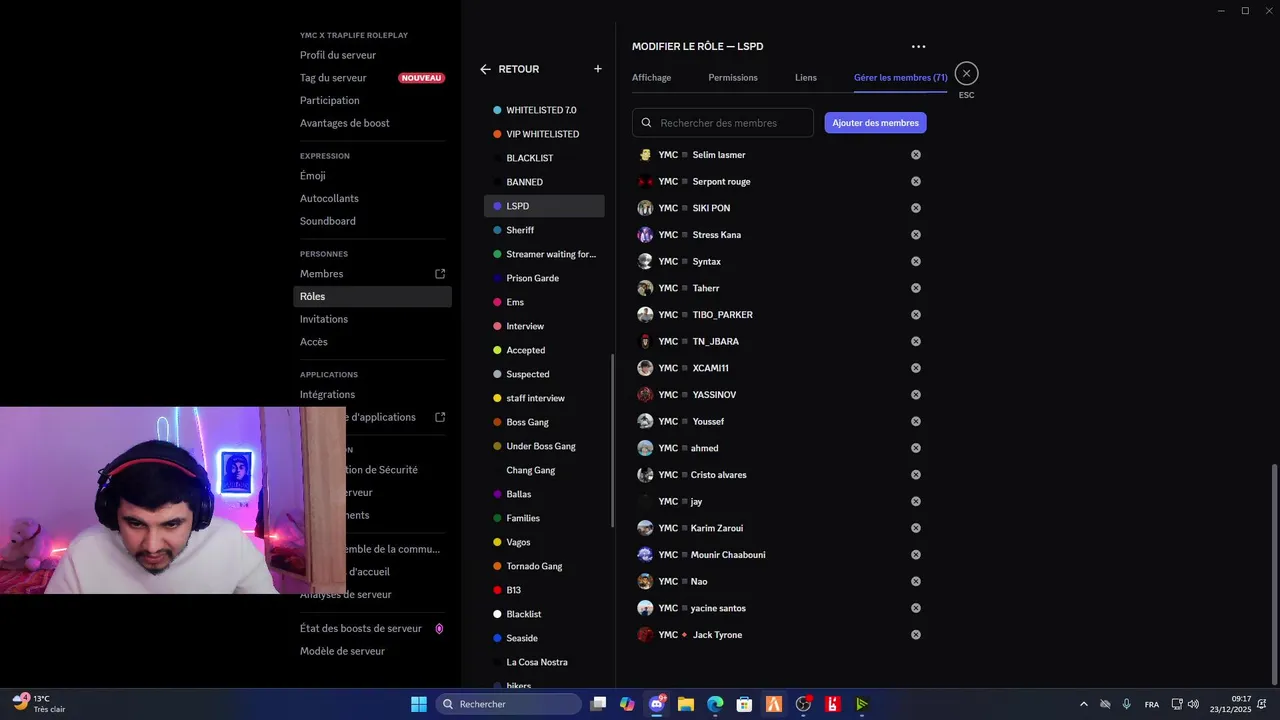Click the Rechercher des membres search field

[x=723, y=123]
